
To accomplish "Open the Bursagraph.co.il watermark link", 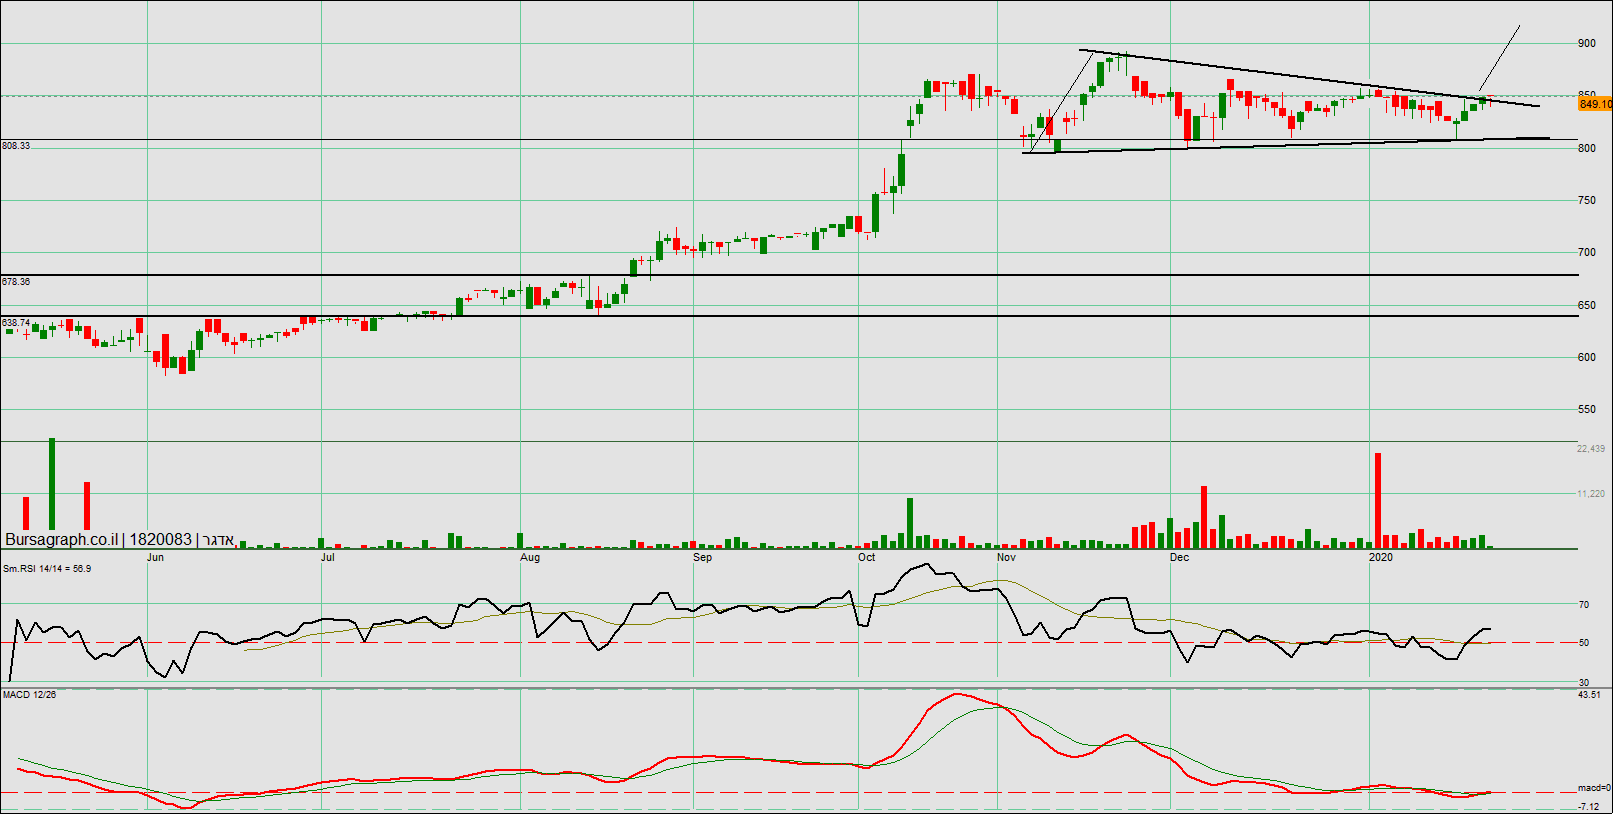I will tap(61, 540).
